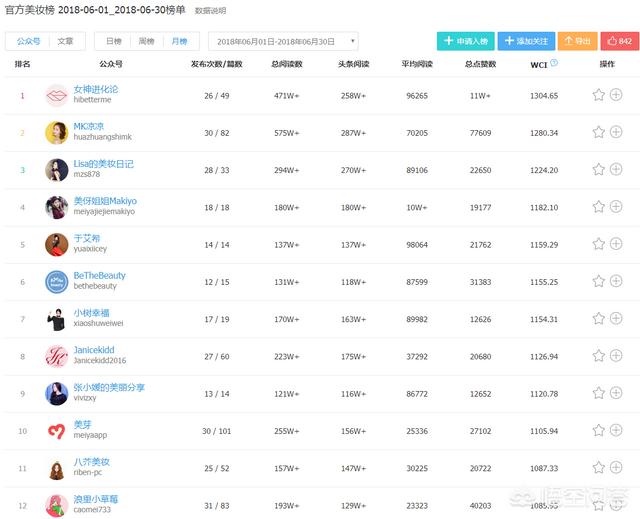Click the 添加关注 button
The width and height of the screenshot is (640, 519).
click(527, 41)
